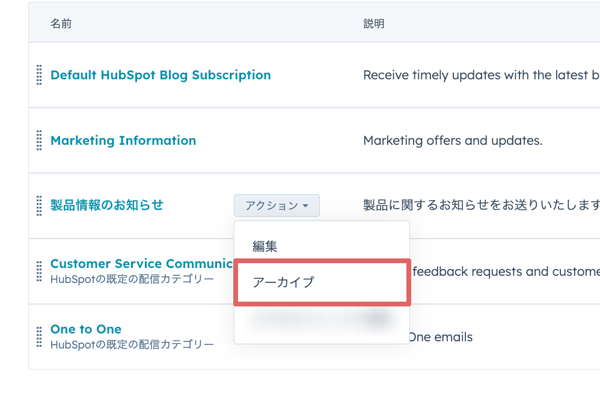Image resolution: width=600 pixels, height=405 pixels.
Task: Choose アーカイブ from the action menu
Action: point(282,283)
